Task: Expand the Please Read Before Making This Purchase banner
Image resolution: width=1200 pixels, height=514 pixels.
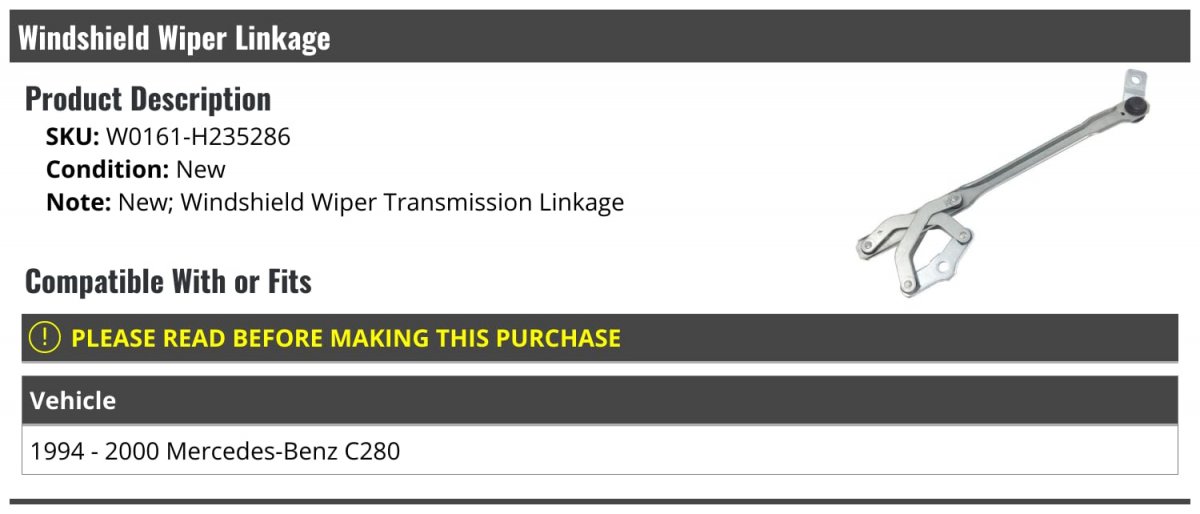Action: [x=600, y=338]
